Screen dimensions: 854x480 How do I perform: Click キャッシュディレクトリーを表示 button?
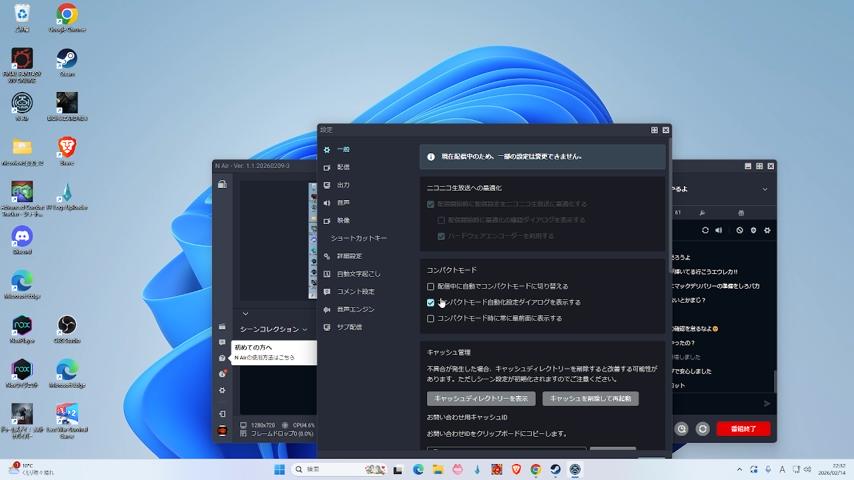(x=481, y=398)
